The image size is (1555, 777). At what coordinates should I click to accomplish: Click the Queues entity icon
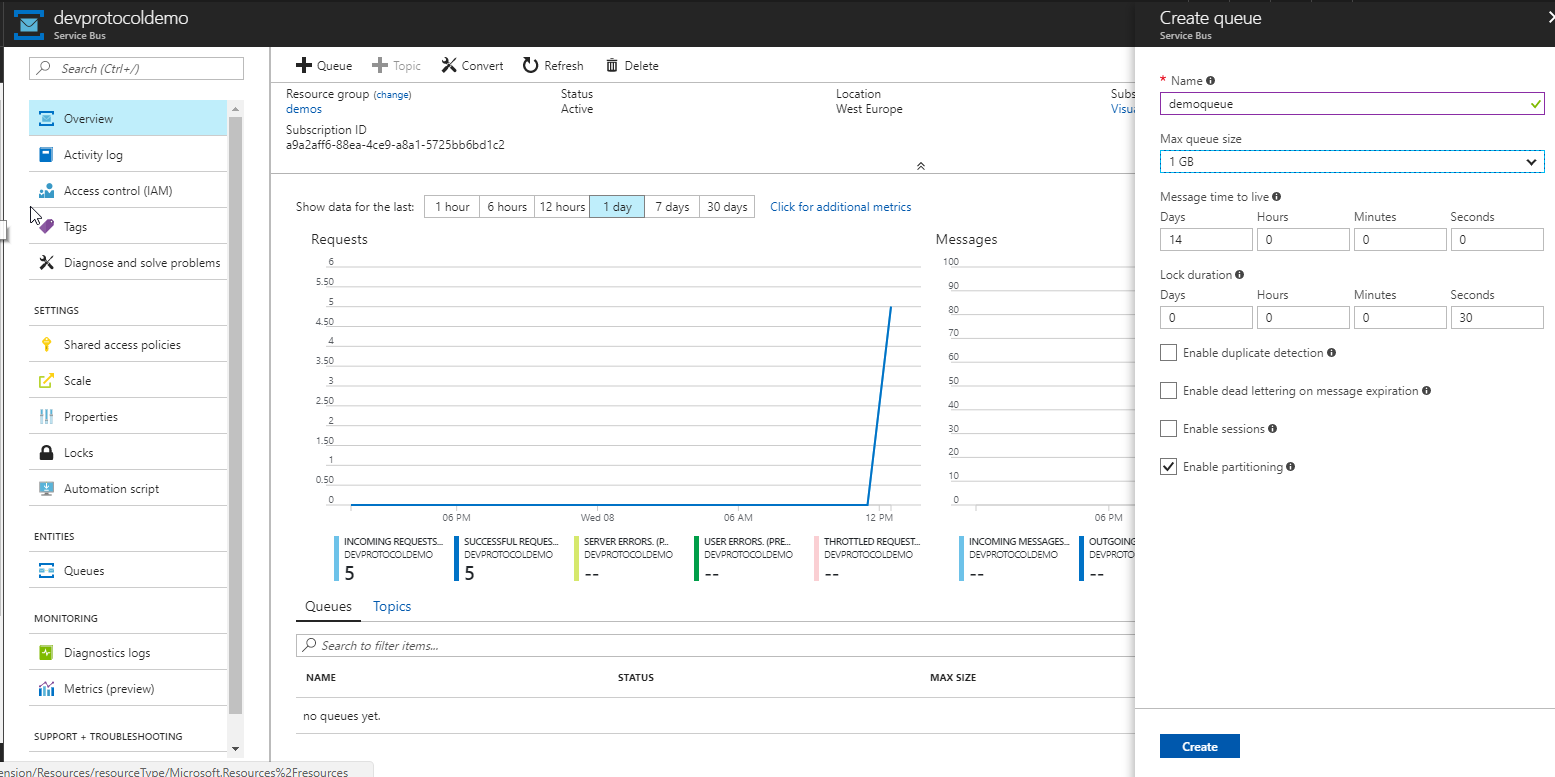(x=46, y=571)
